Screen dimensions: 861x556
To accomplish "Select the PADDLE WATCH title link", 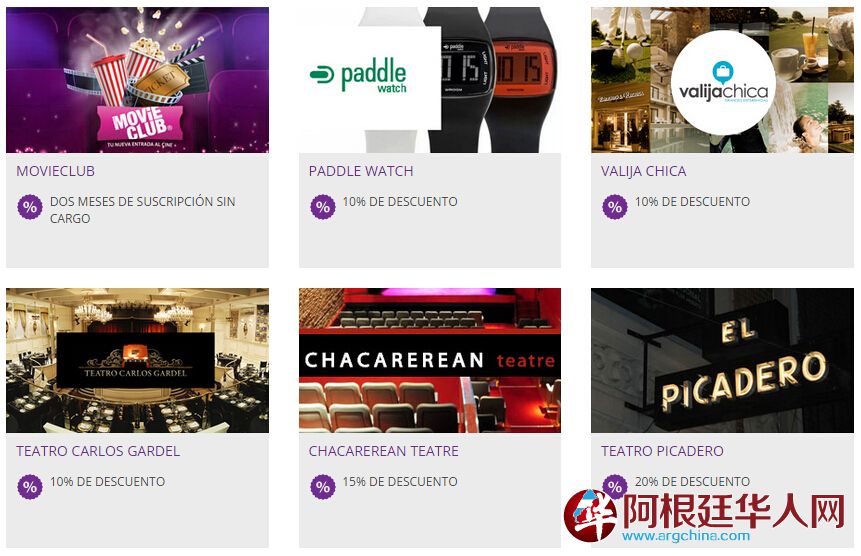I will pos(361,171).
